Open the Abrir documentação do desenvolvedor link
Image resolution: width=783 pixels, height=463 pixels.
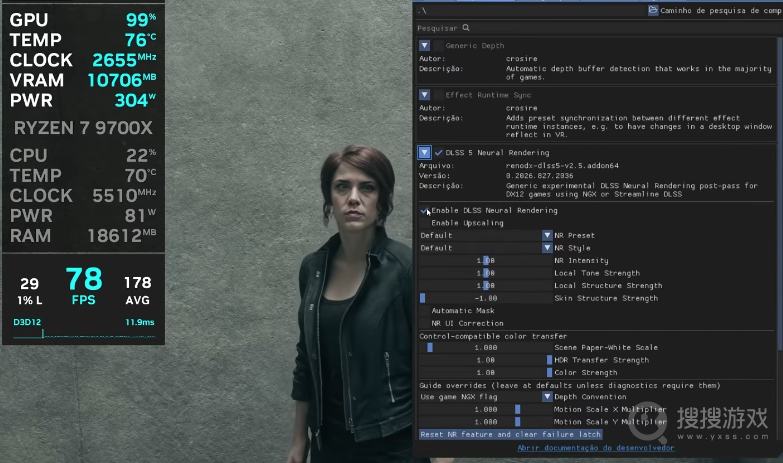[596, 448]
